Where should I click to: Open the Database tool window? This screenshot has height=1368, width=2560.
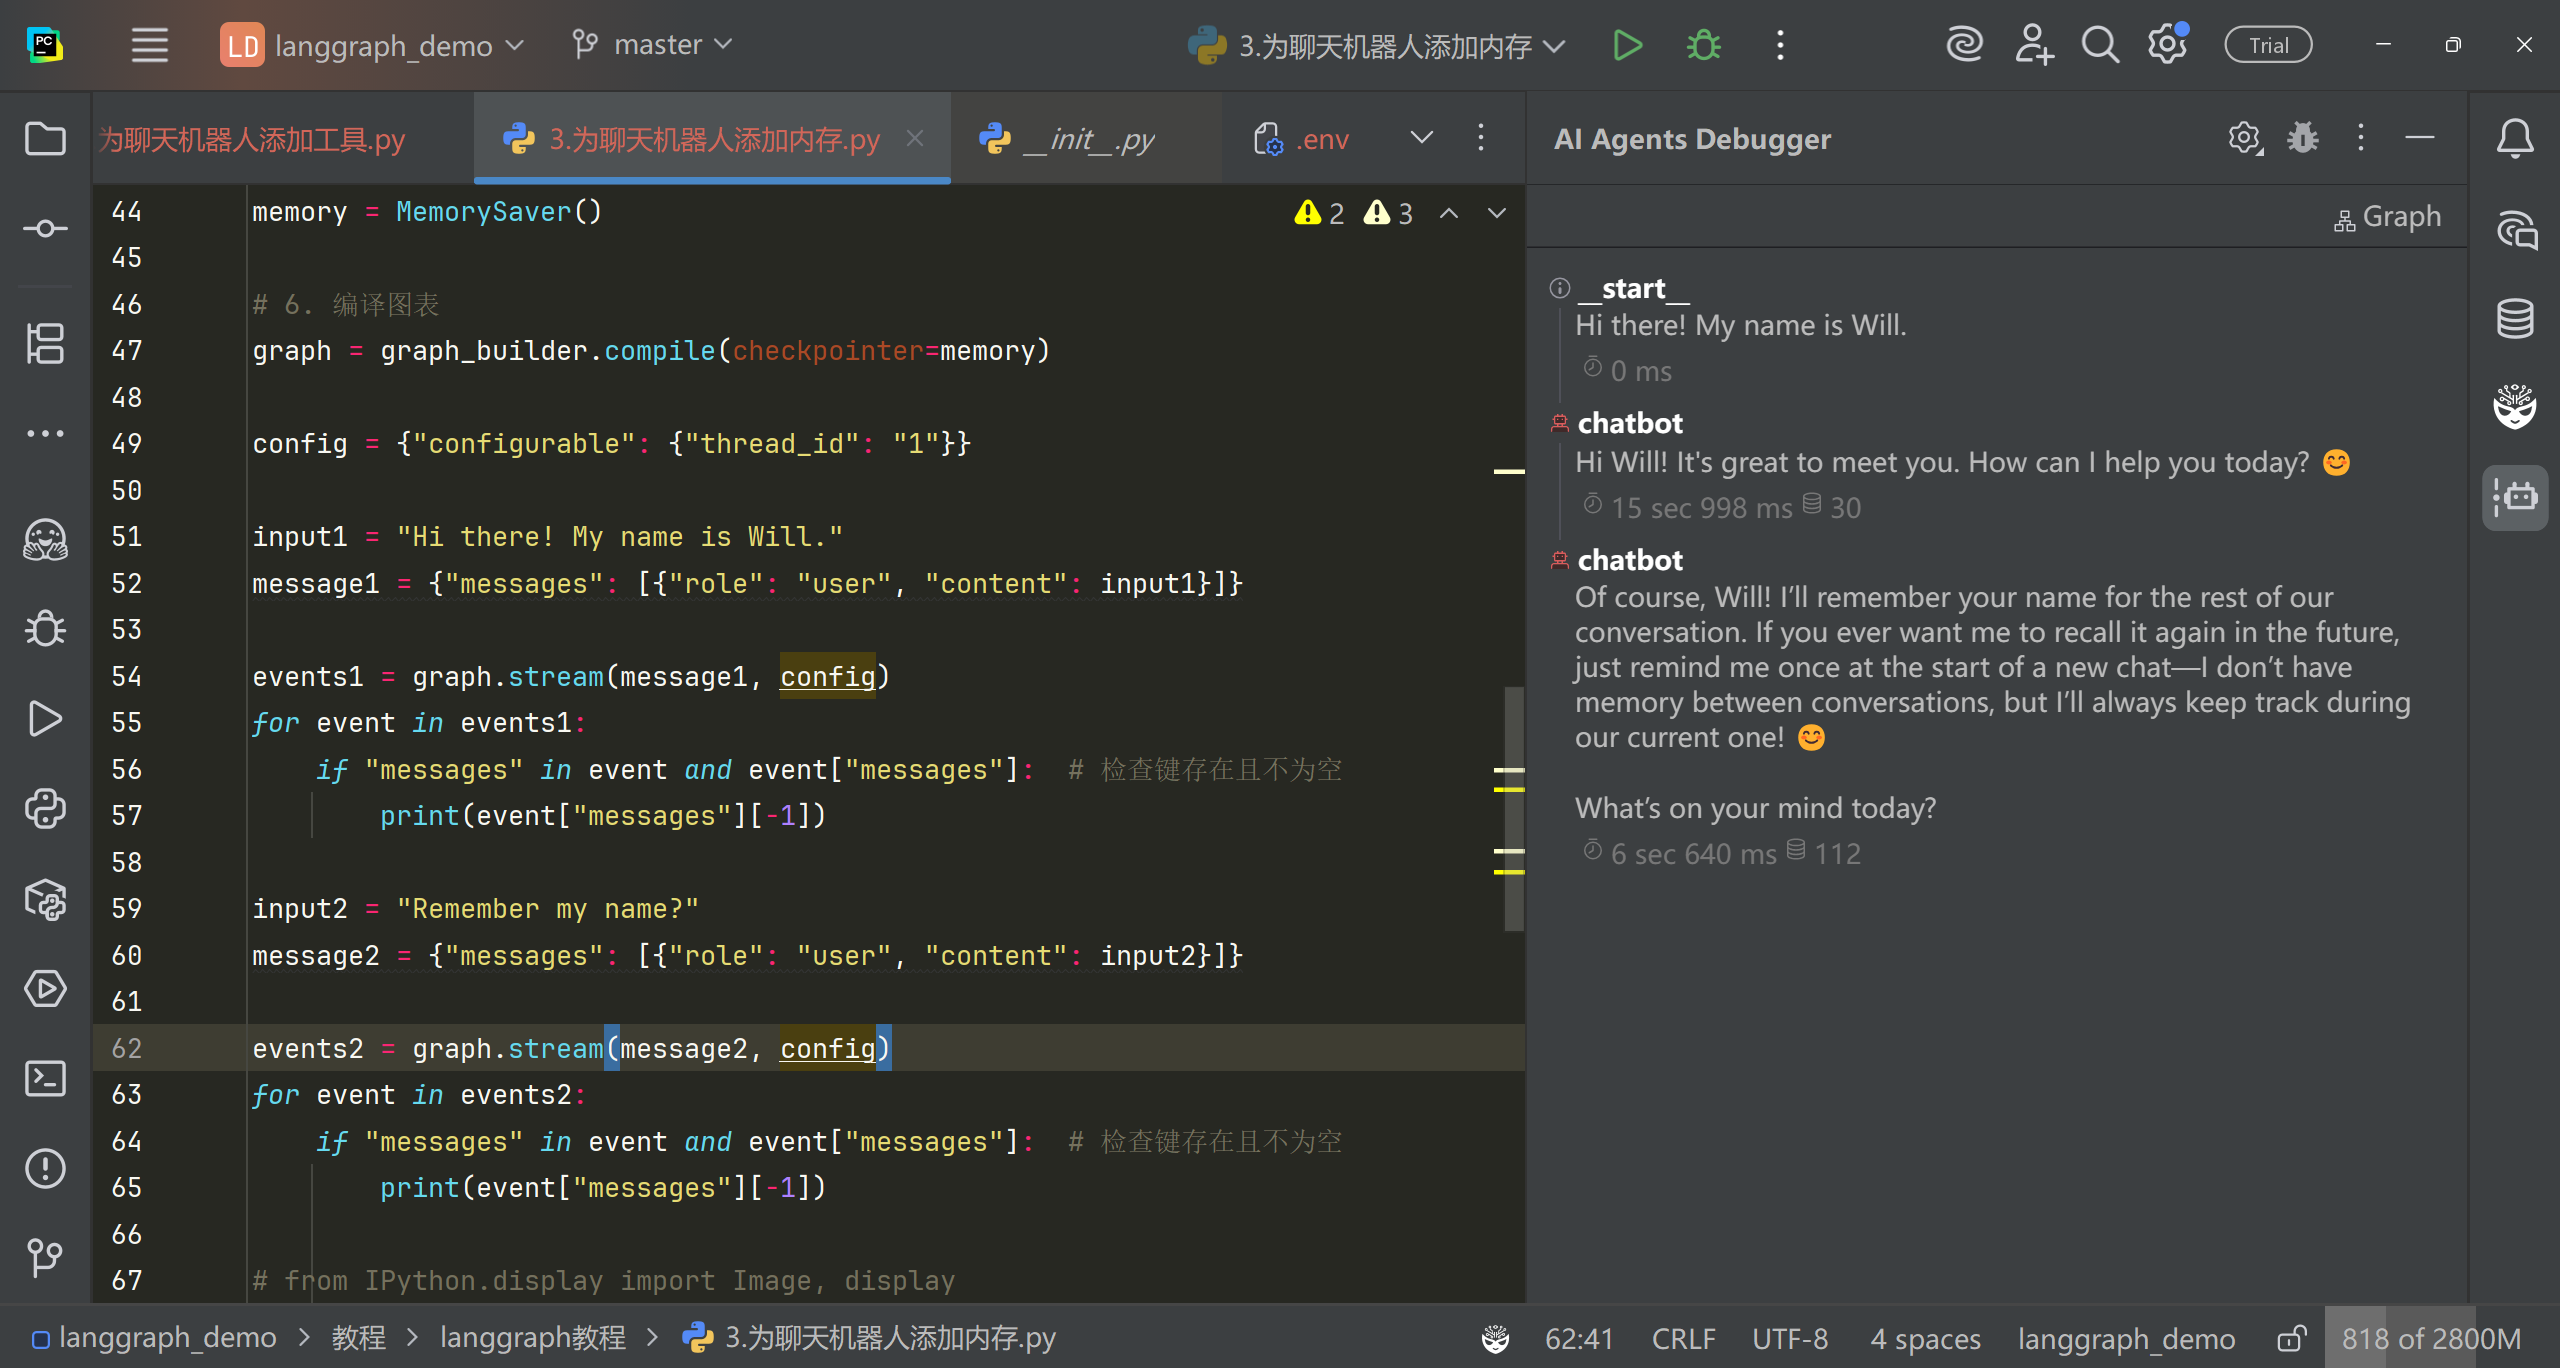point(2514,319)
